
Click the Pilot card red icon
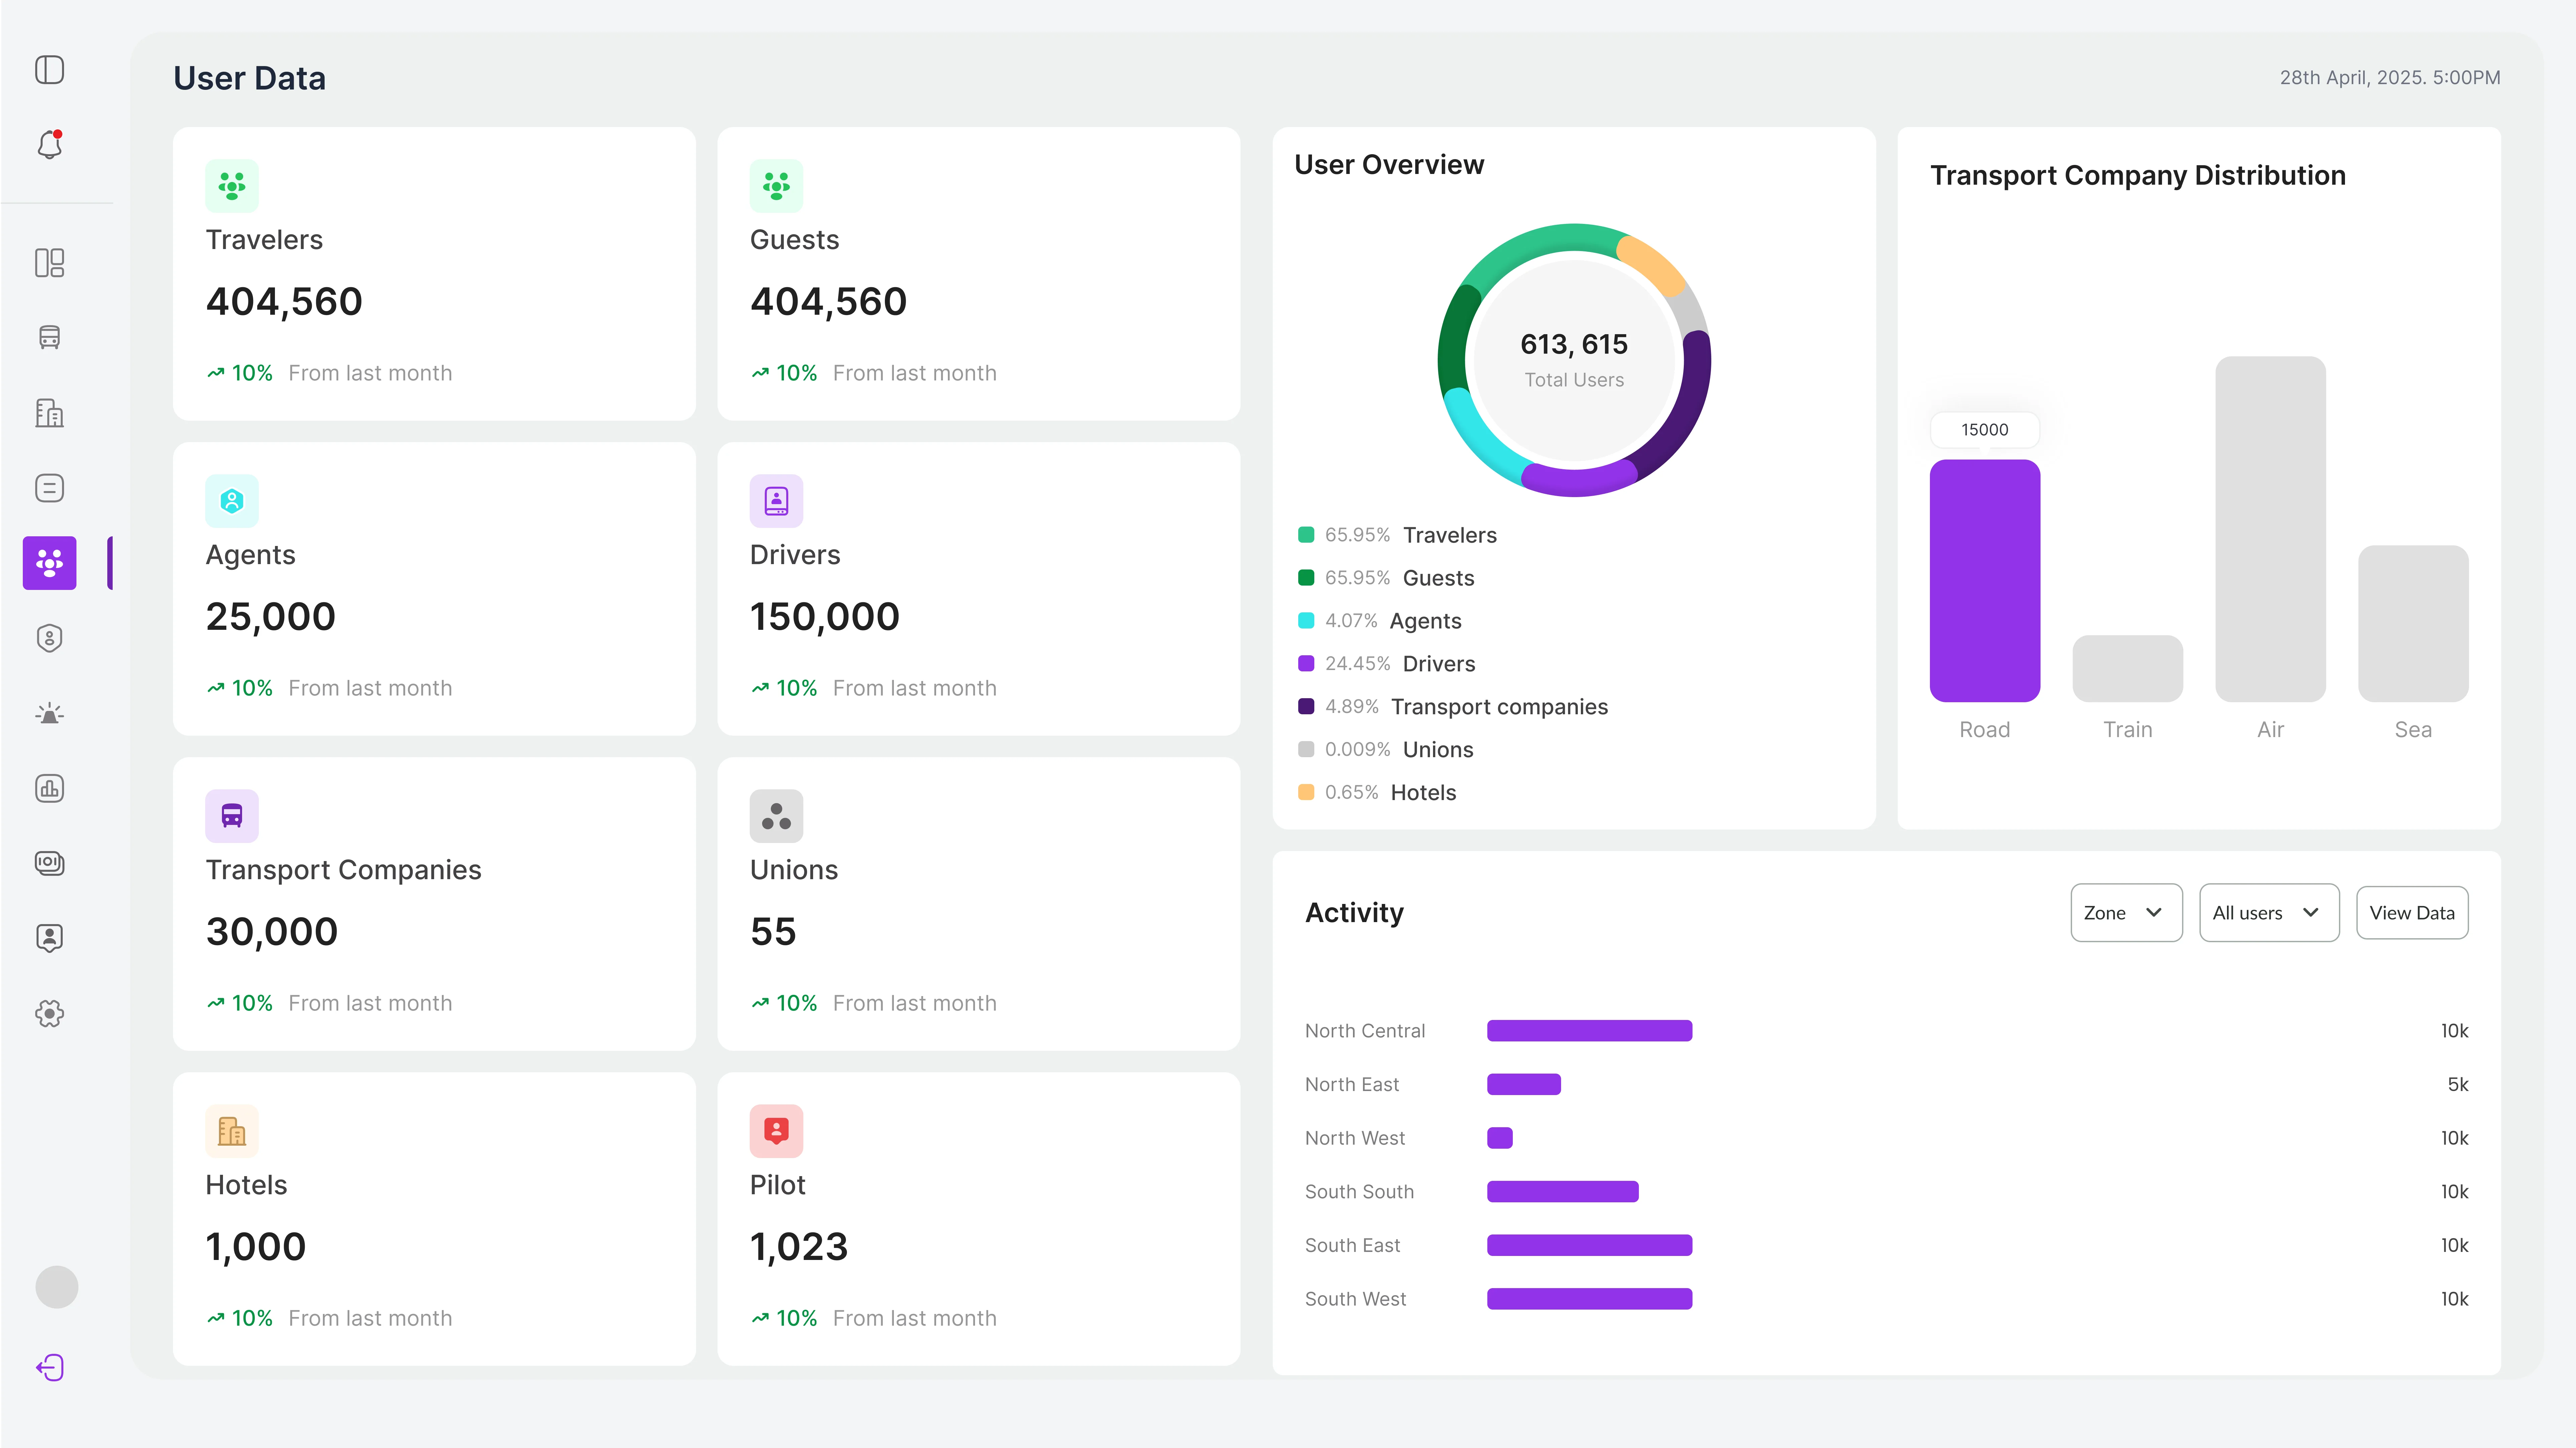[x=776, y=1131]
